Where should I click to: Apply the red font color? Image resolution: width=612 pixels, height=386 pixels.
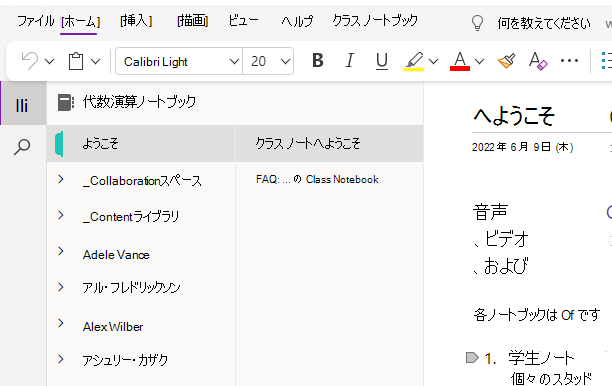(460, 61)
